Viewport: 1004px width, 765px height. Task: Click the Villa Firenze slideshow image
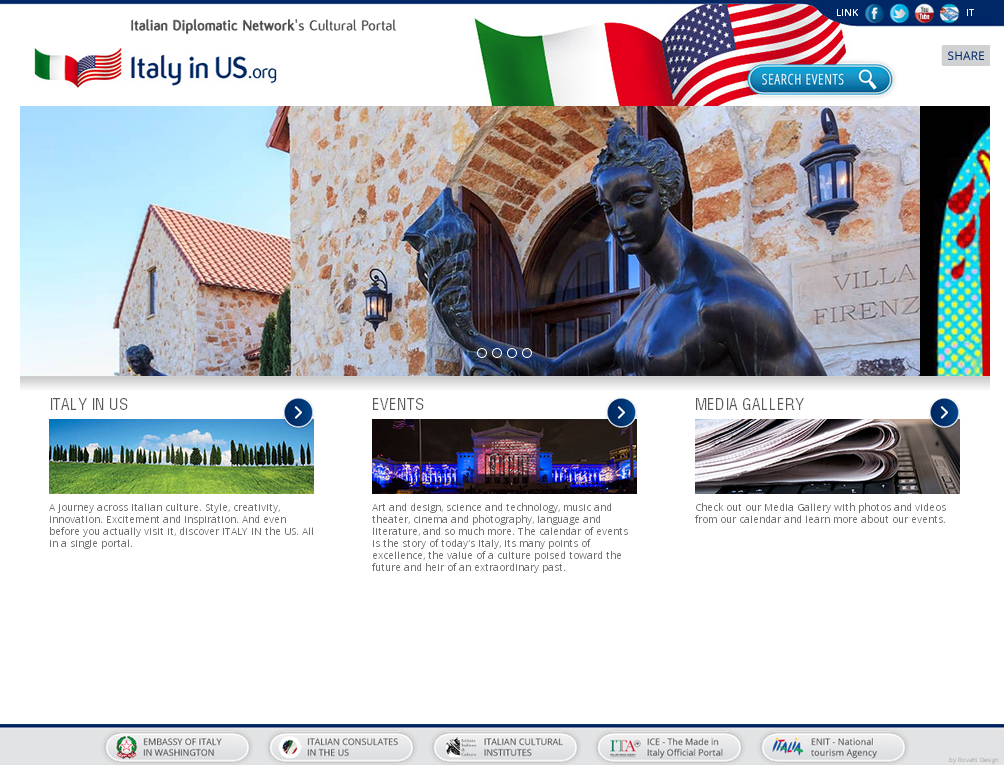pyautogui.click(x=470, y=241)
